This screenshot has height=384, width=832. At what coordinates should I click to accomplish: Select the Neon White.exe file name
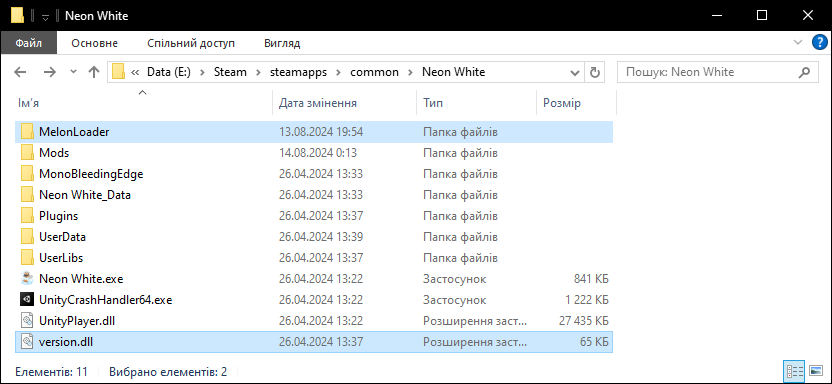(x=81, y=278)
